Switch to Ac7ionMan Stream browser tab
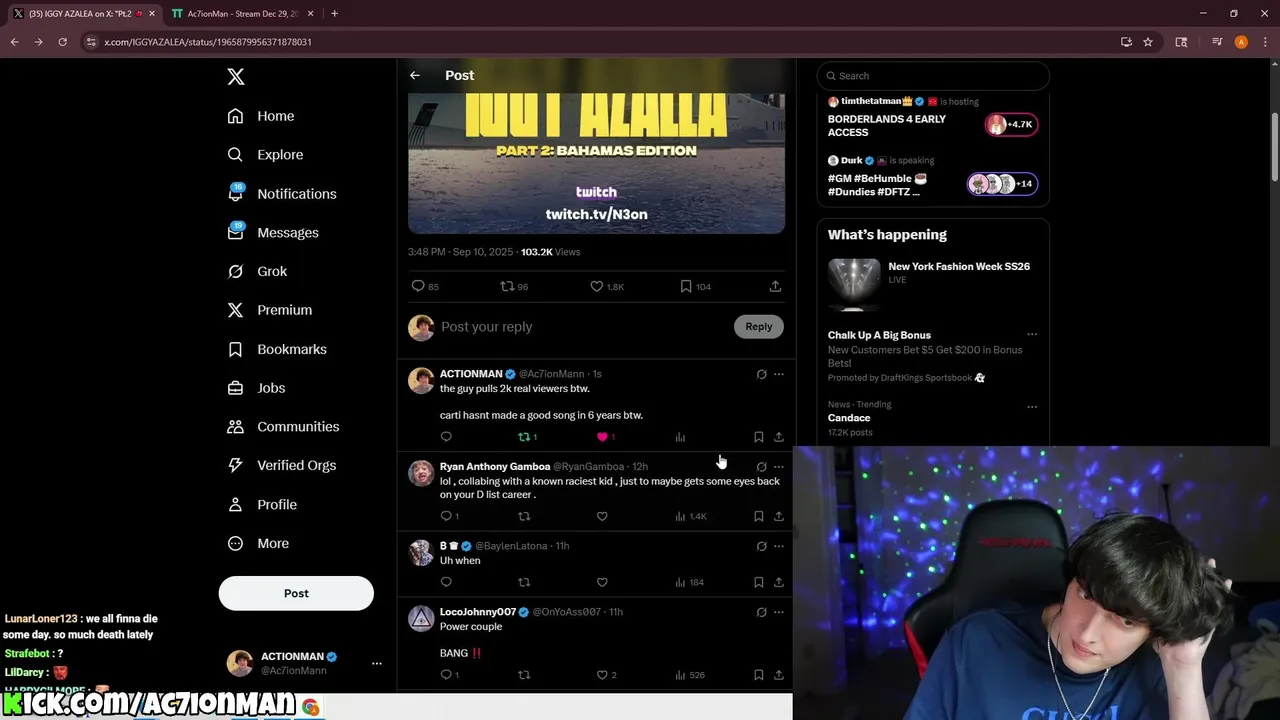This screenshot has height=720, width=1280. coord(243,14)
